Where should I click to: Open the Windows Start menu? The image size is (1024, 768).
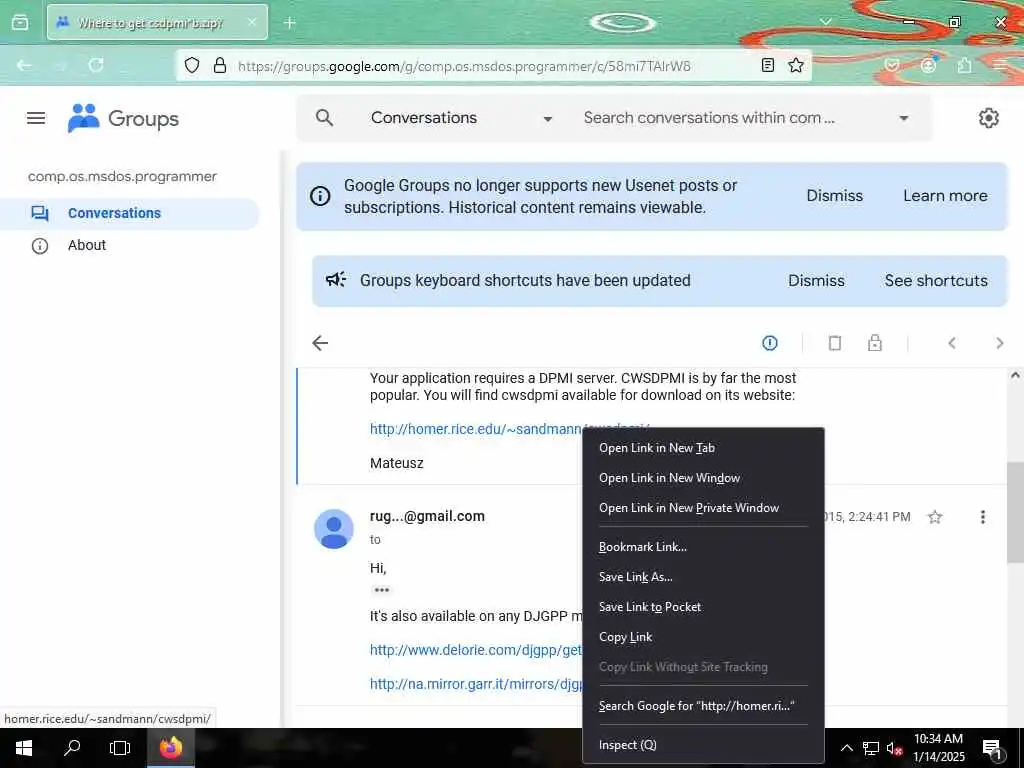[24, 748]
